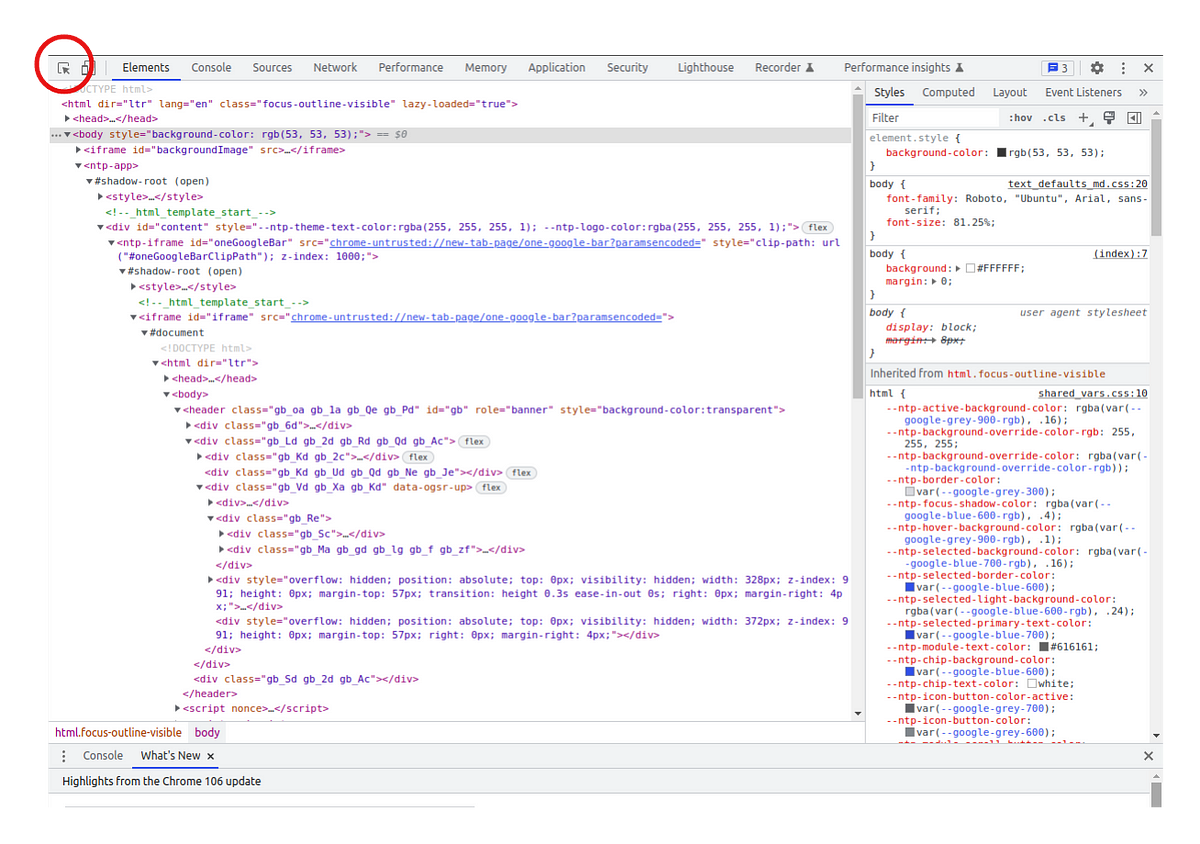Toggle the device toolbar icon

[87, 68]
